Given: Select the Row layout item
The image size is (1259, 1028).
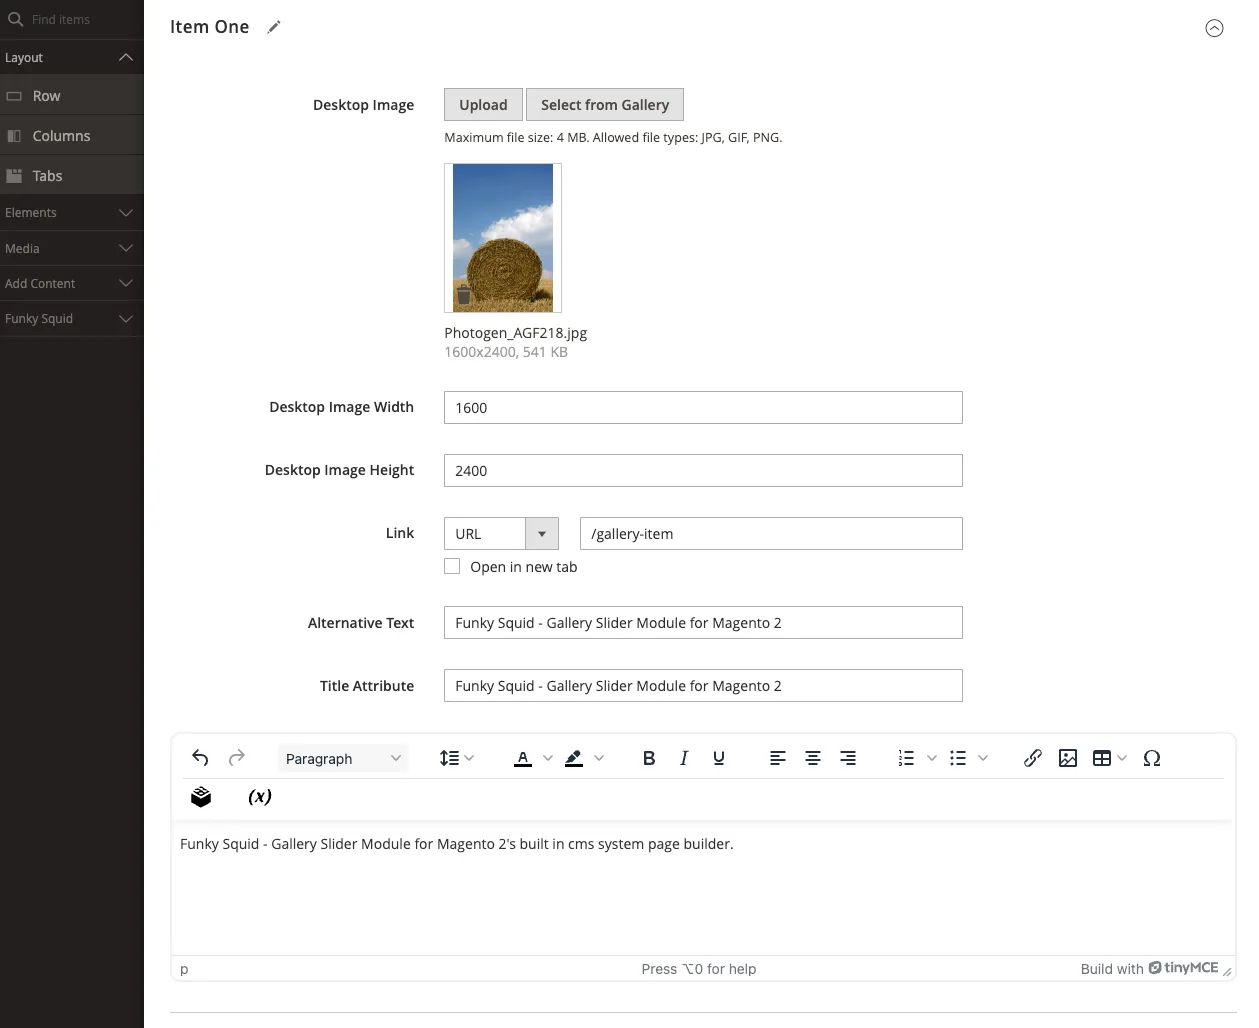Looking at the screenshot, I should pyautogui.click(x=71, y=96).
